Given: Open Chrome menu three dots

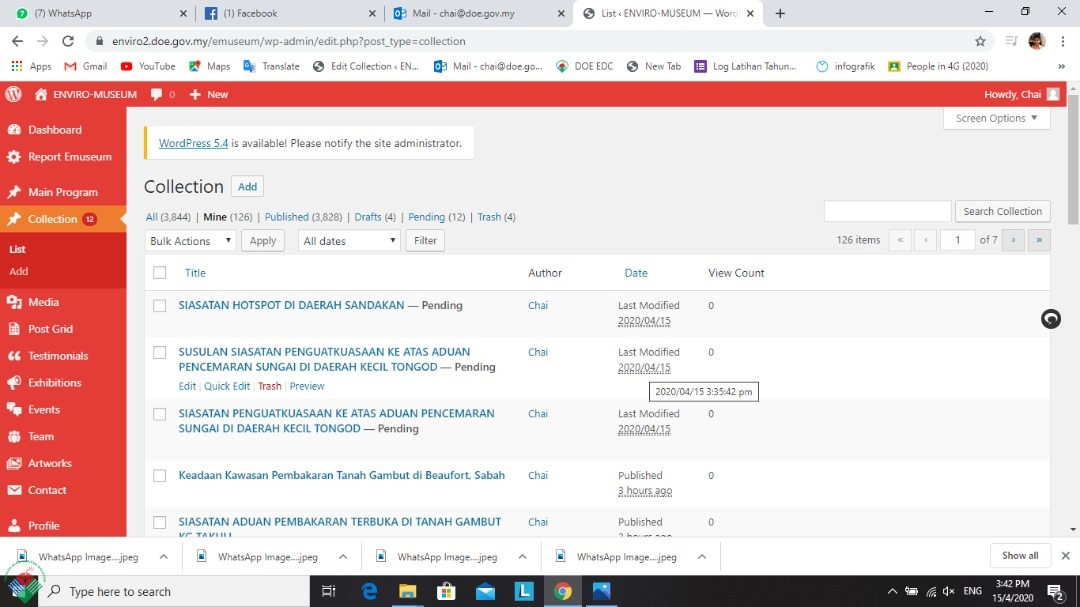Looking at the screenshot, I should tap(1063, 41).
